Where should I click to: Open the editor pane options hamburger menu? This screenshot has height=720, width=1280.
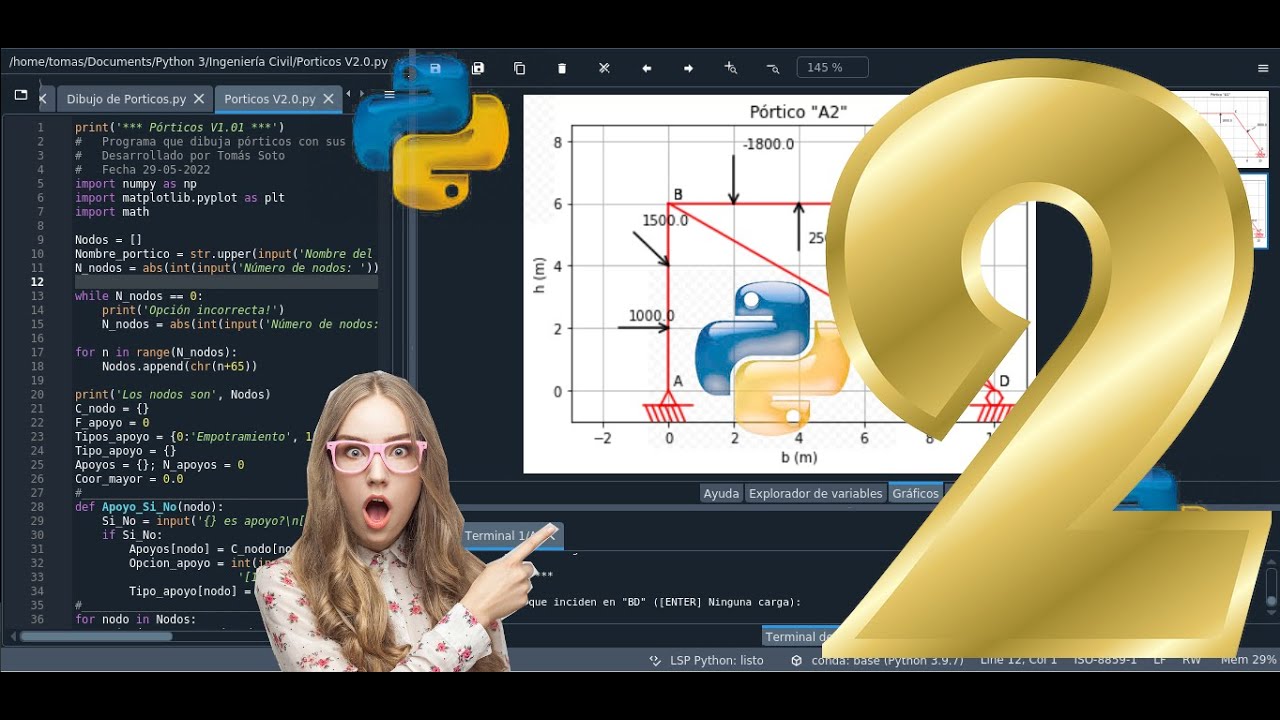pos(389,95)
